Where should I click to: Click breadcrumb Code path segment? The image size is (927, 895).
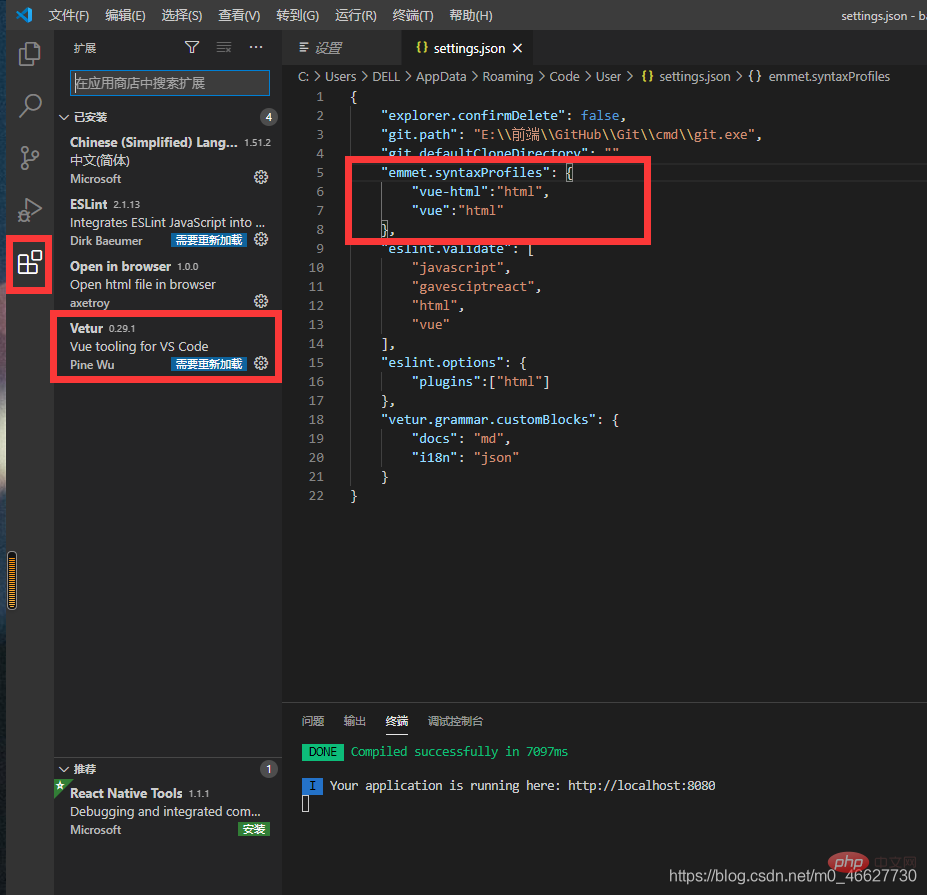565,77
